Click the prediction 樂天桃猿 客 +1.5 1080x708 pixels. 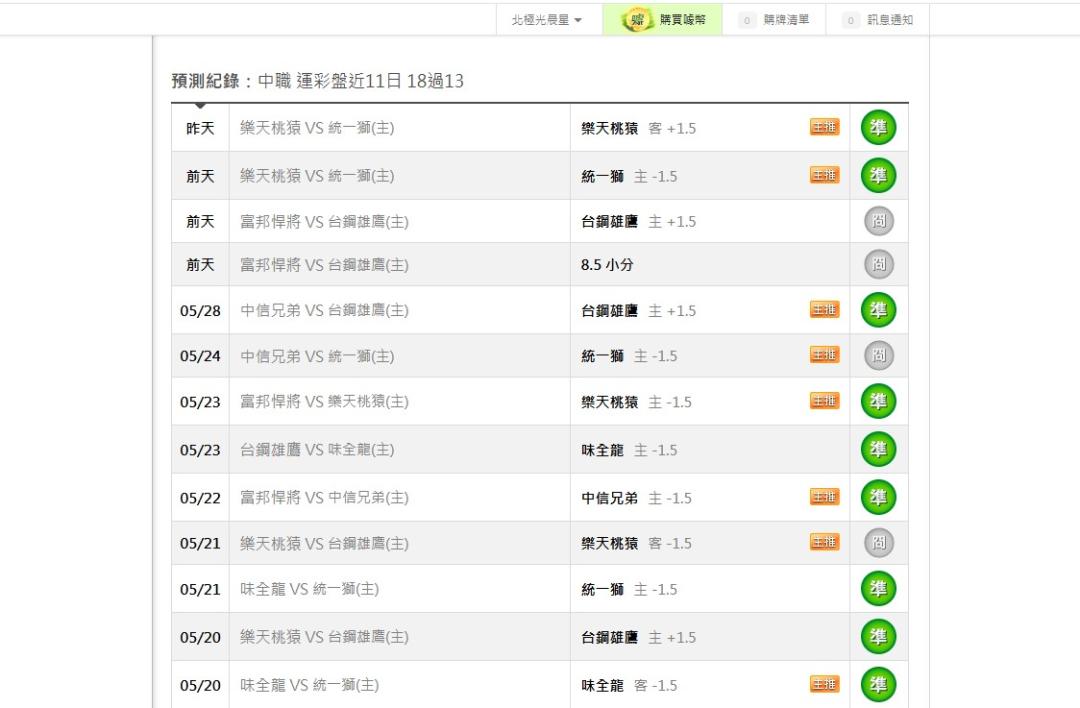pyautogui.click(x=638, y=128)
